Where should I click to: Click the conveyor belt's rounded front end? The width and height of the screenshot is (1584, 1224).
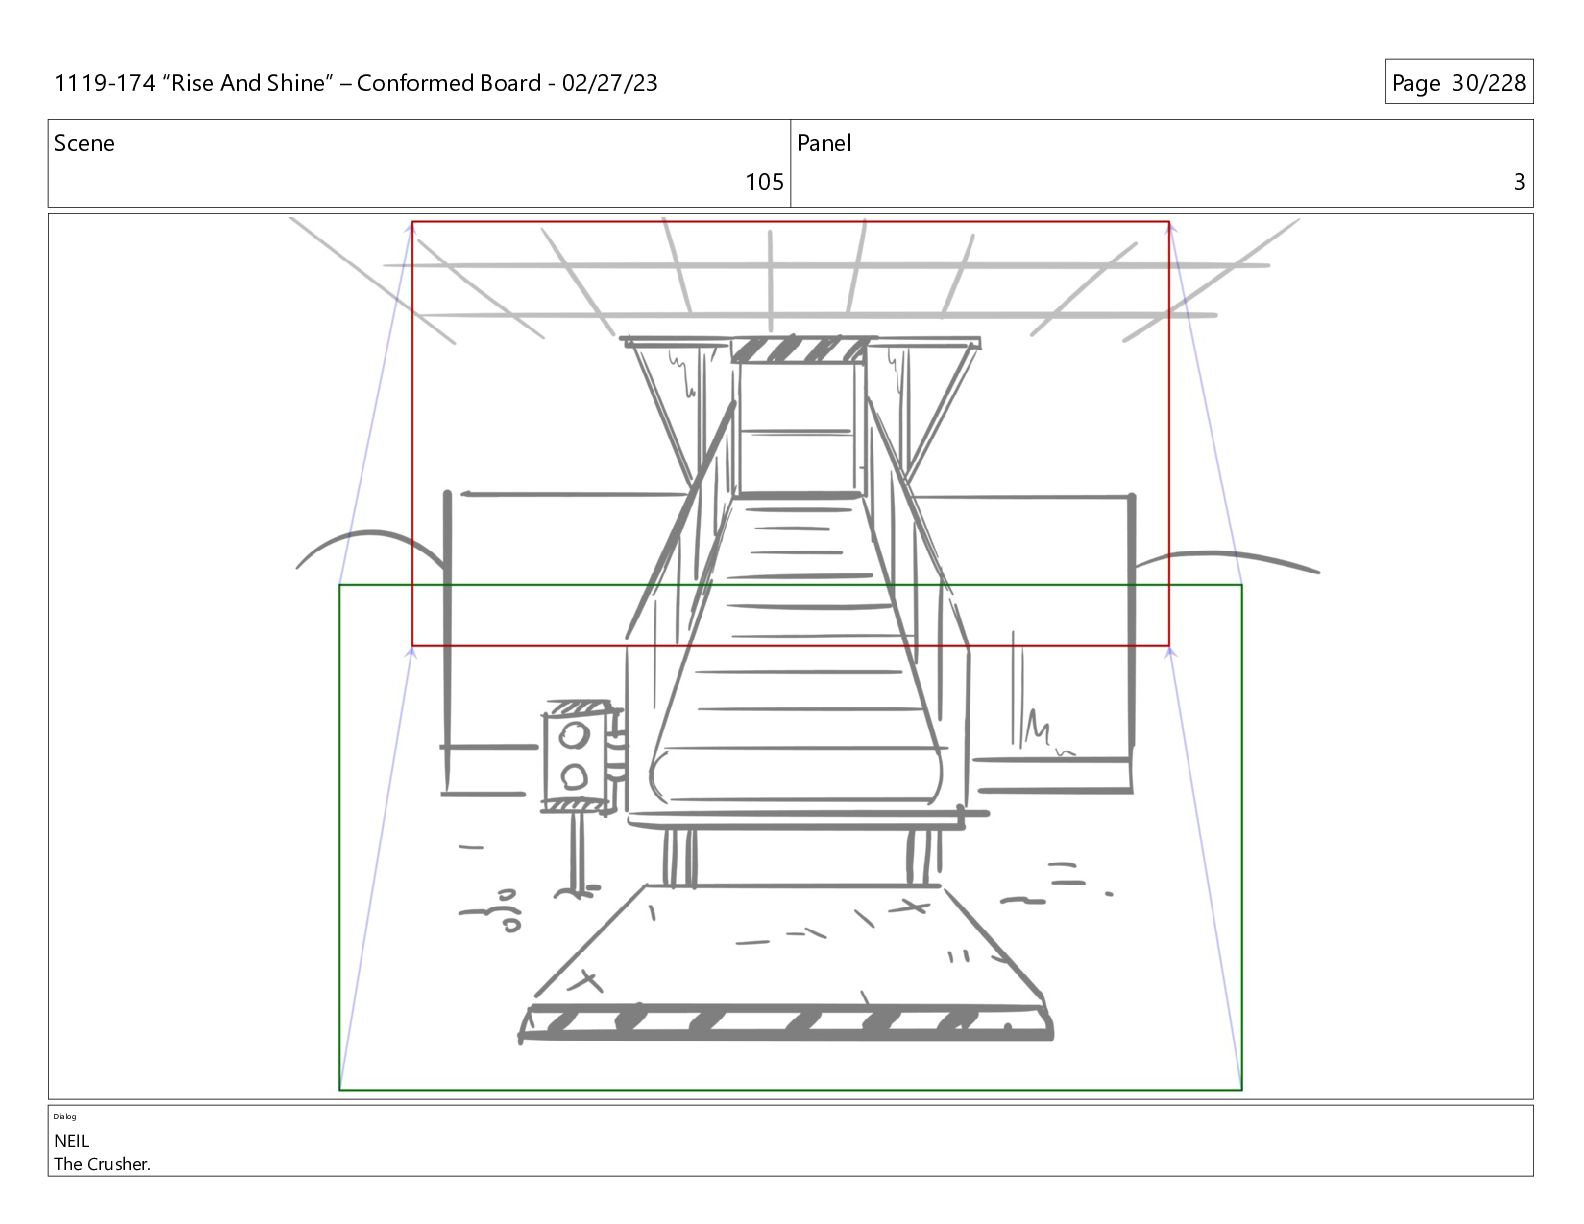(x=796, y=773)
